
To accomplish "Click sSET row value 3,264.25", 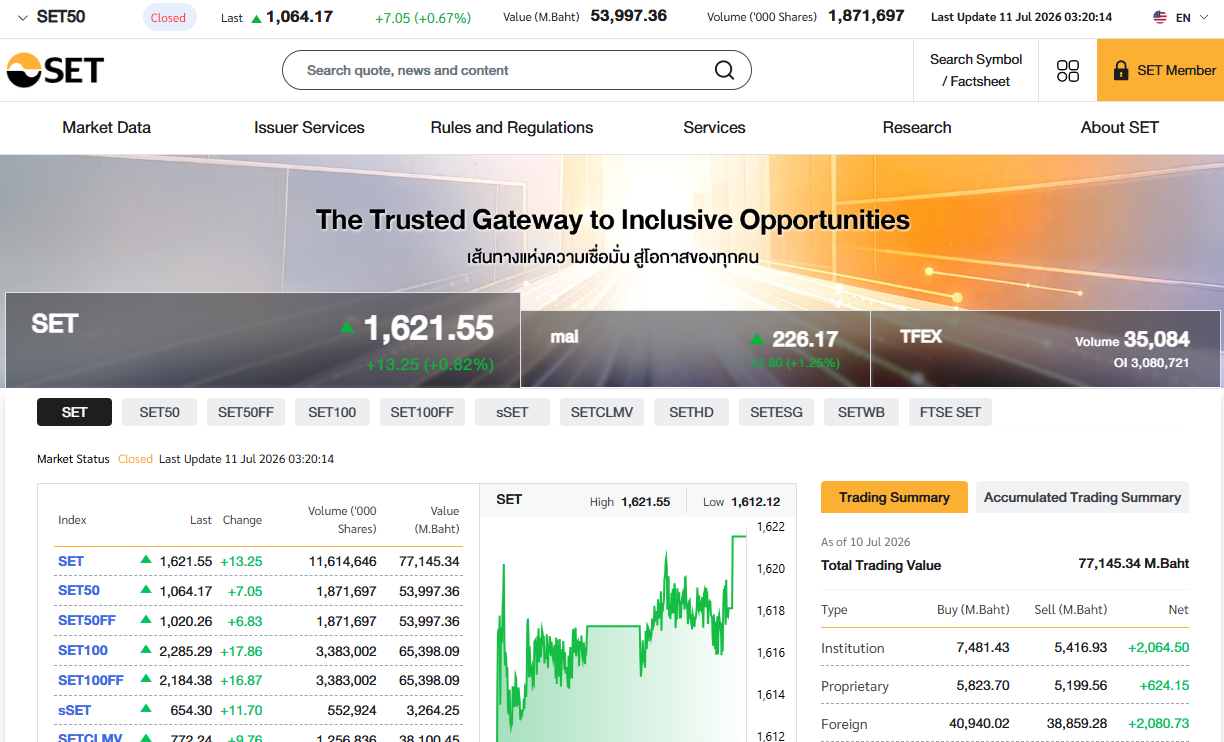I will 433,711.
